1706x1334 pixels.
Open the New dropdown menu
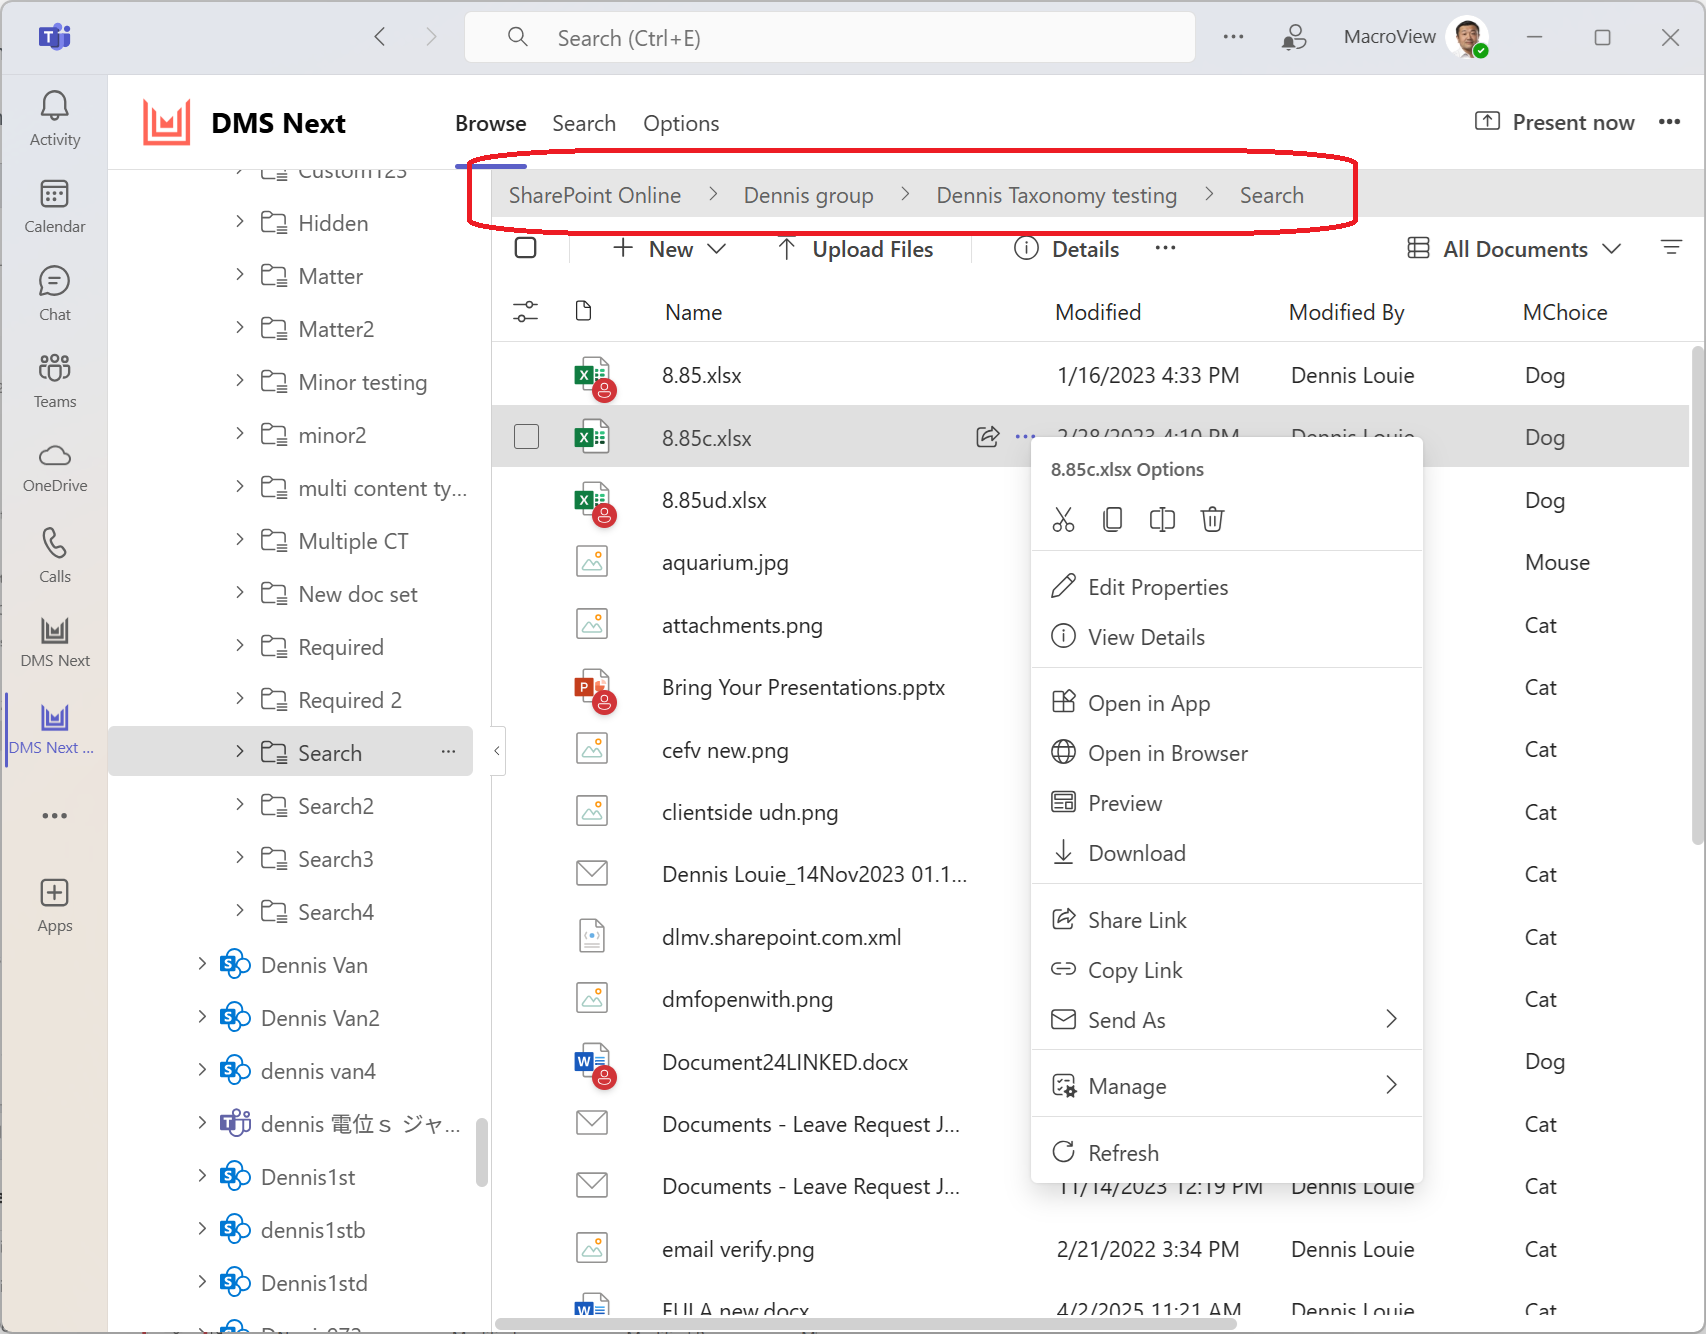point(669,249)
